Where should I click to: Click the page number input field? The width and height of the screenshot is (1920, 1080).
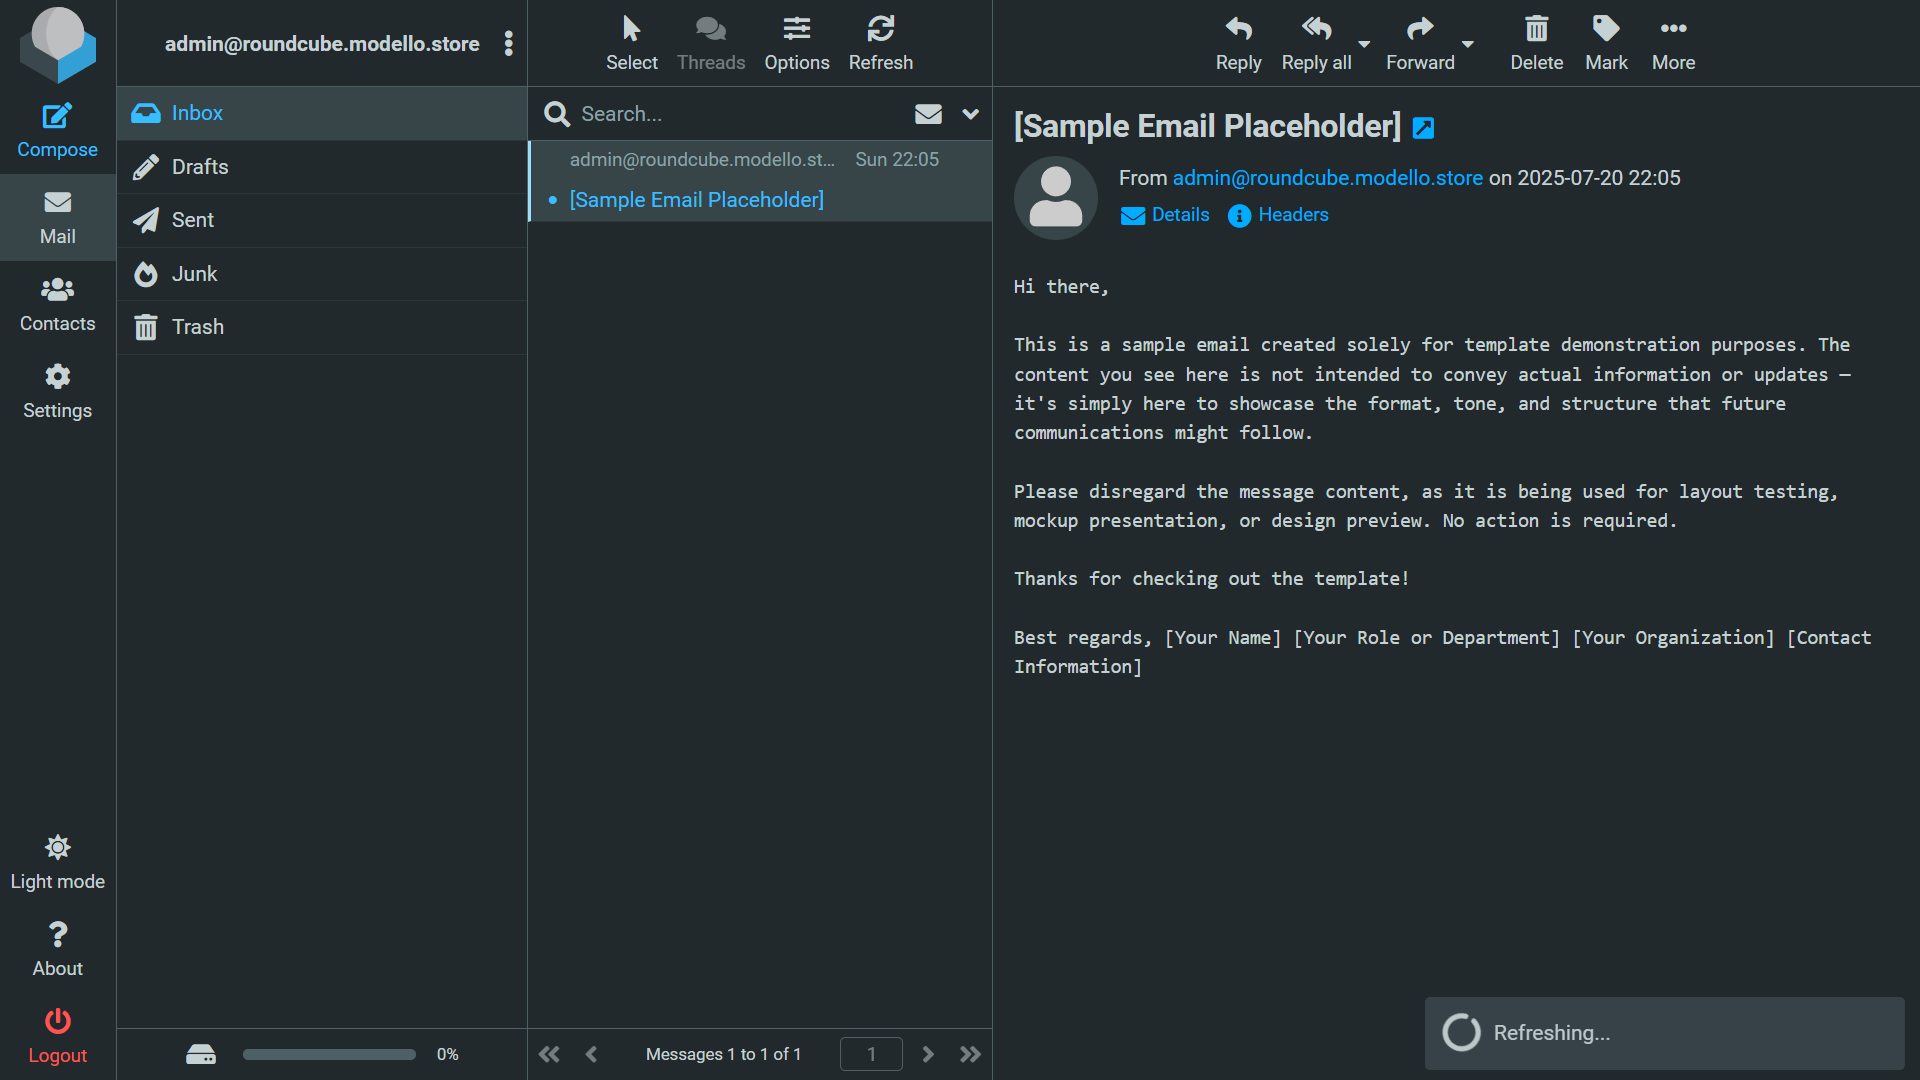pos(871,1054)
